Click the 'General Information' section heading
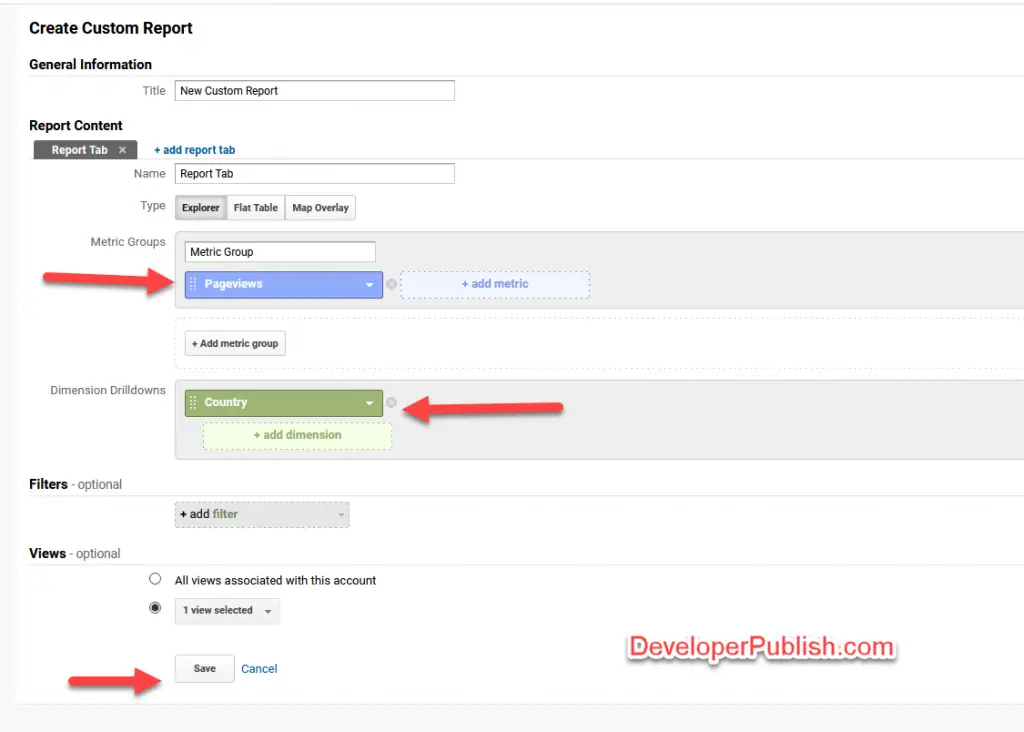This screenshot has width=1024, height=732. (90, 64)
